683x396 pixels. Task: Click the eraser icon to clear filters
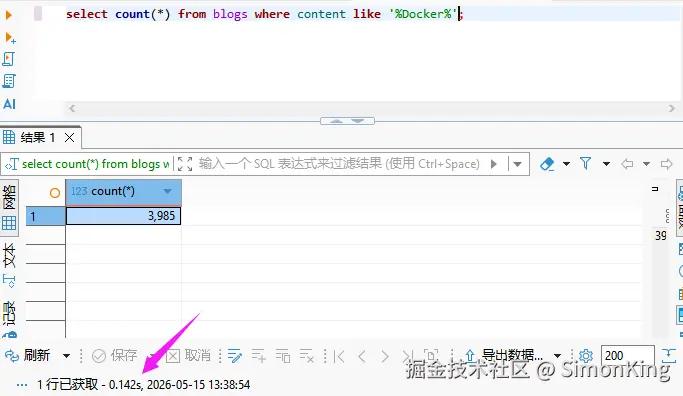[x=547, y=164]
